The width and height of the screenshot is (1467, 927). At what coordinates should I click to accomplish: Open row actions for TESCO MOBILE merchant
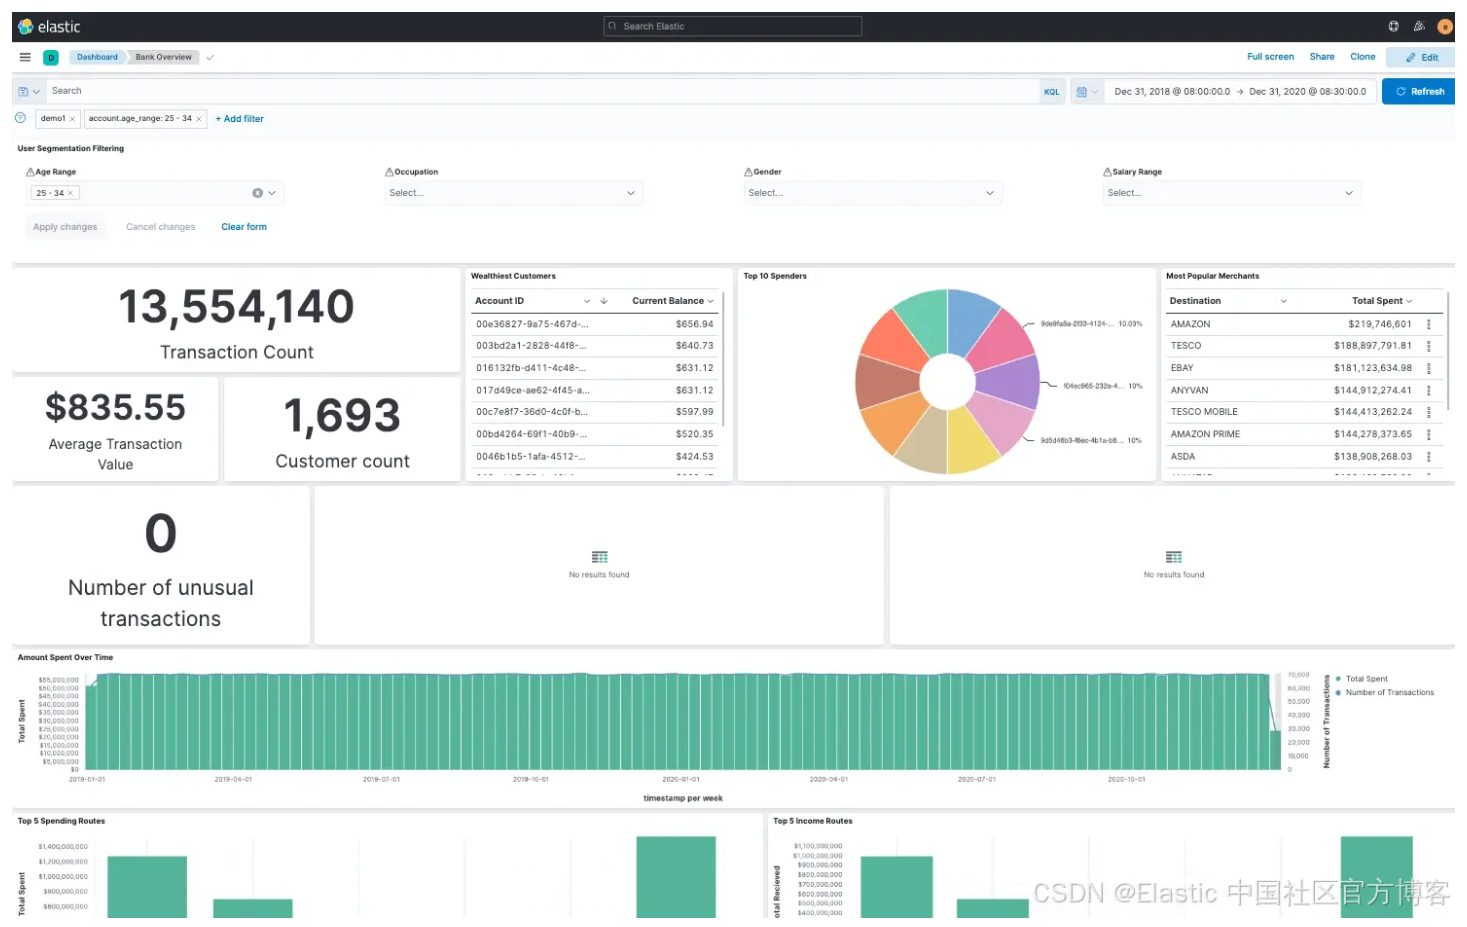(x=1428, y=412)
